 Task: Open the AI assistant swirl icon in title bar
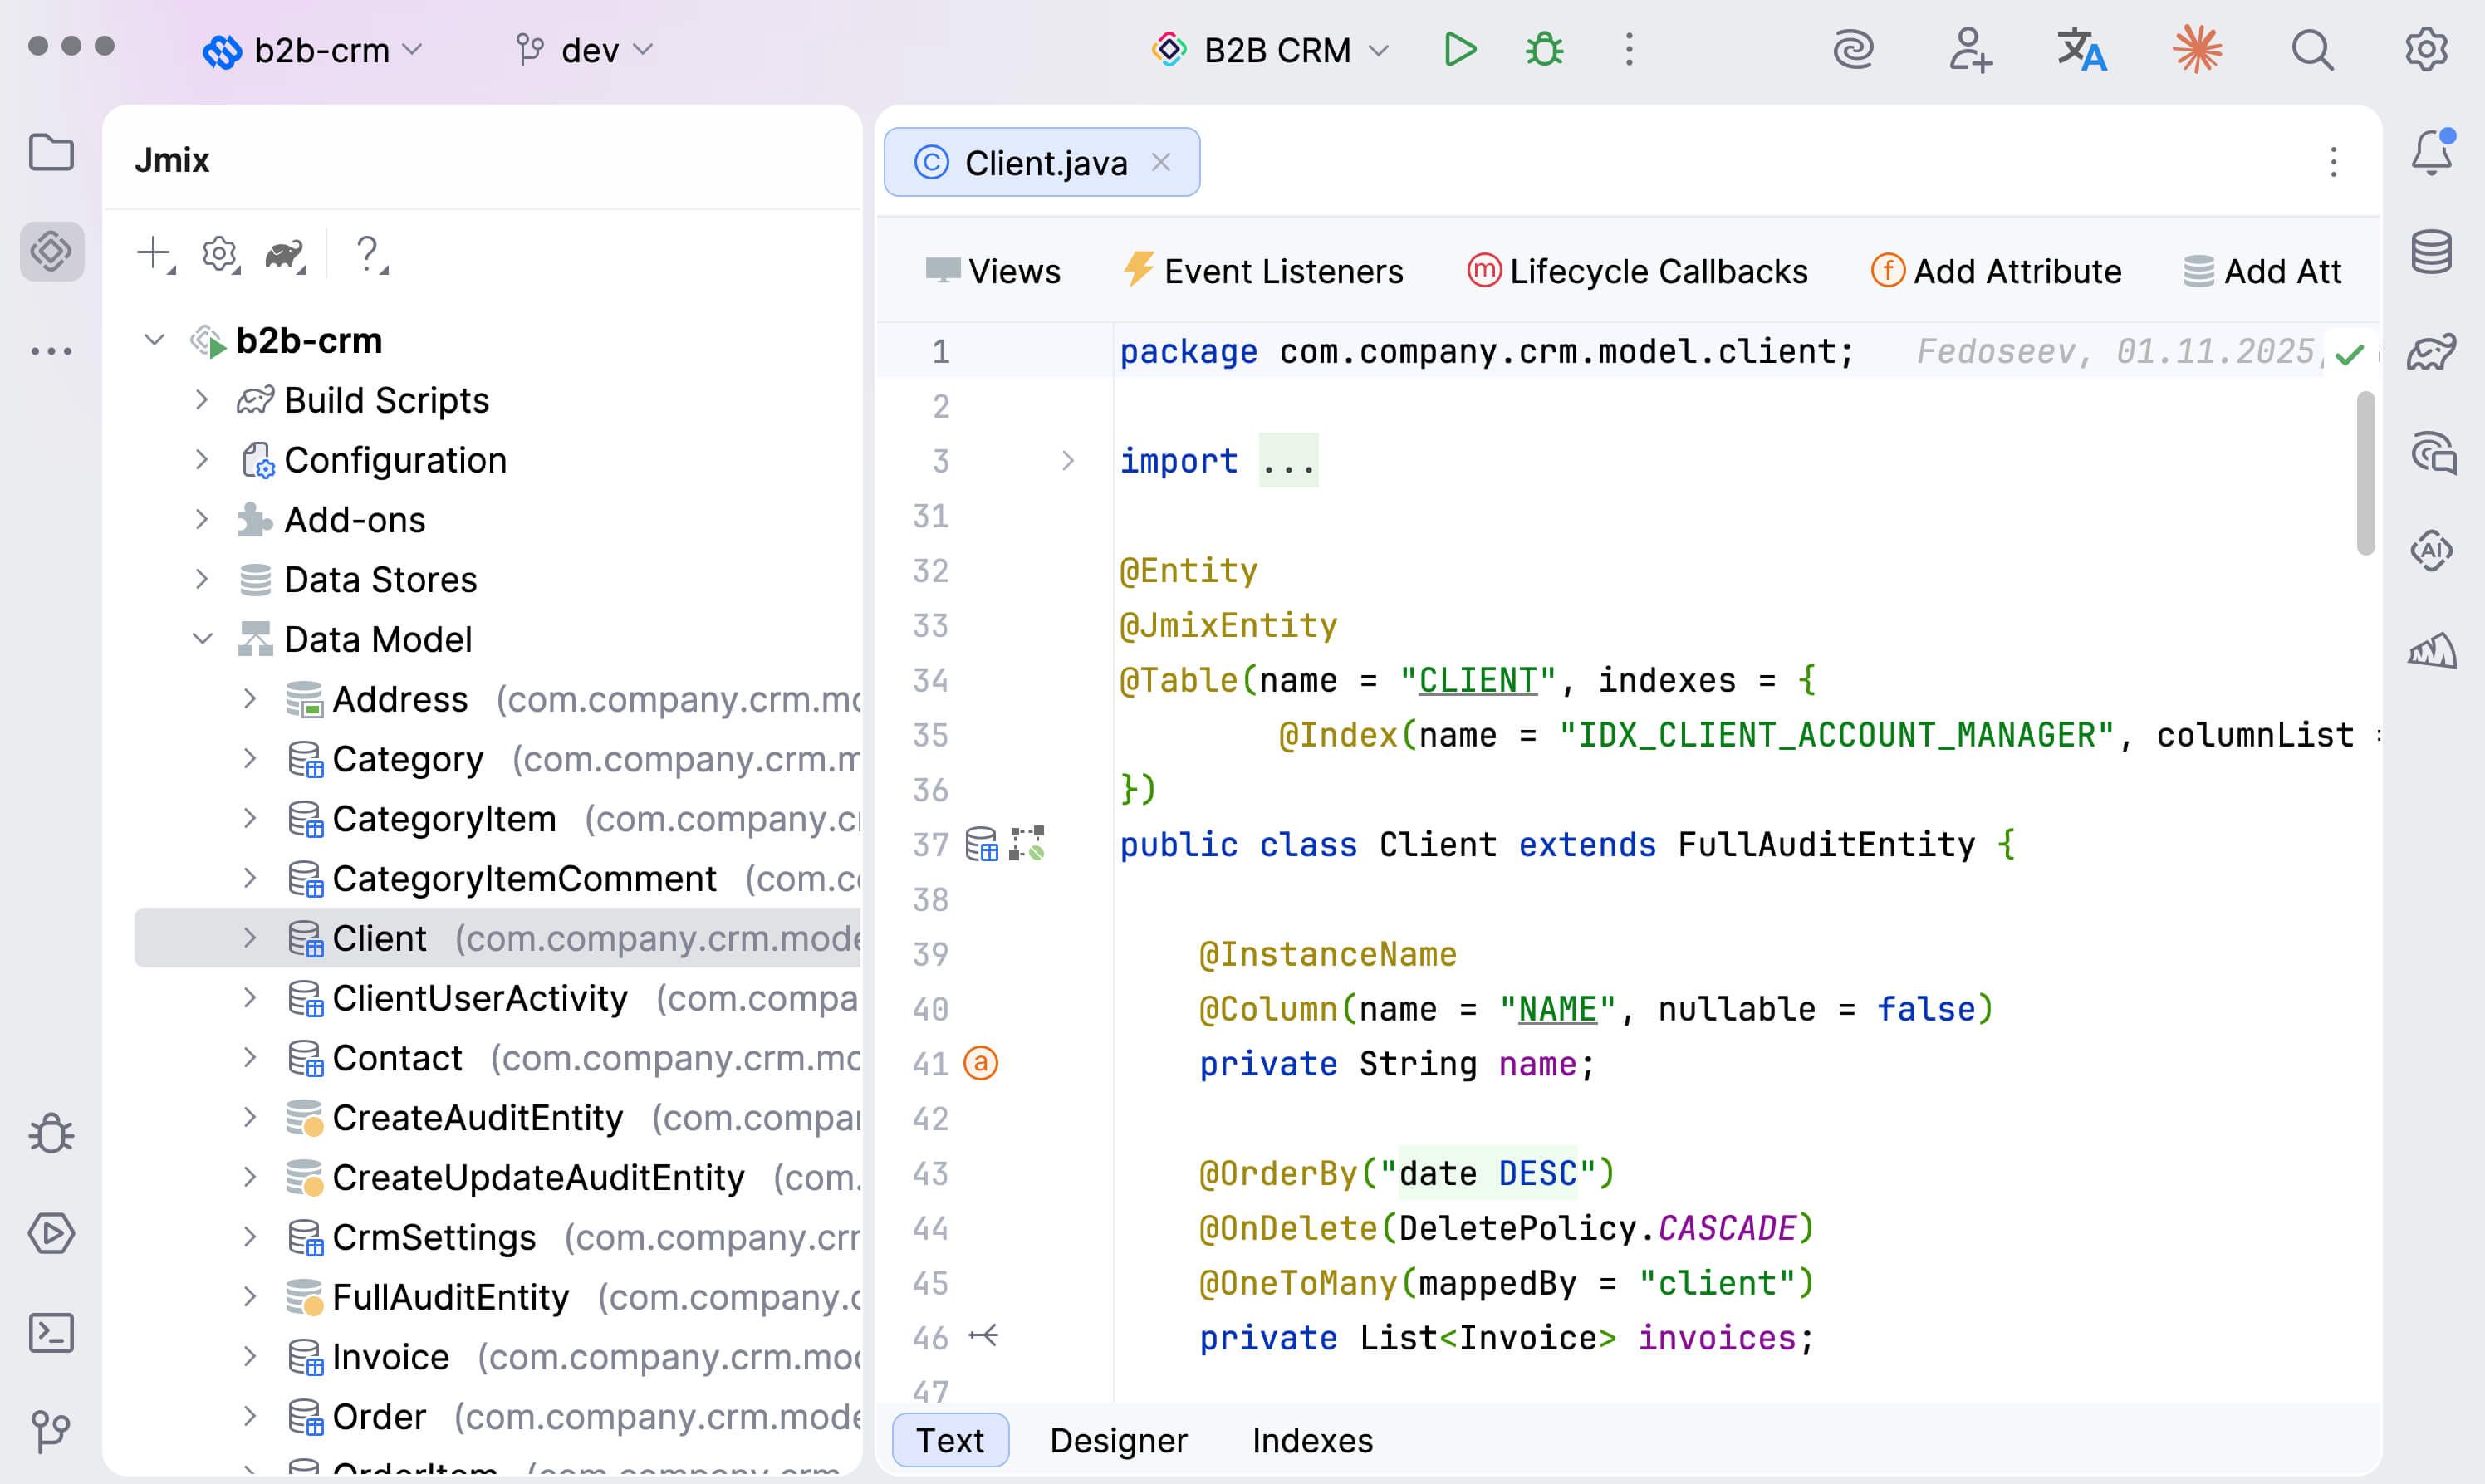click(x=1853, y=49)
